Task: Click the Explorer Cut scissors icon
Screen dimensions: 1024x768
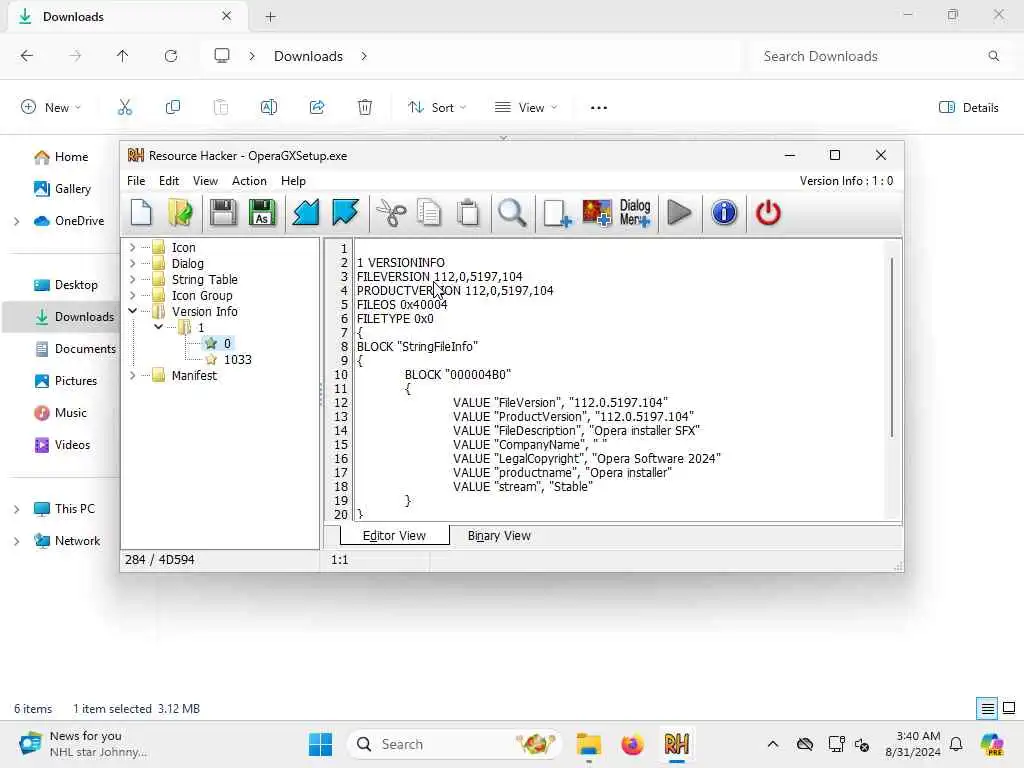Action: 125,108
